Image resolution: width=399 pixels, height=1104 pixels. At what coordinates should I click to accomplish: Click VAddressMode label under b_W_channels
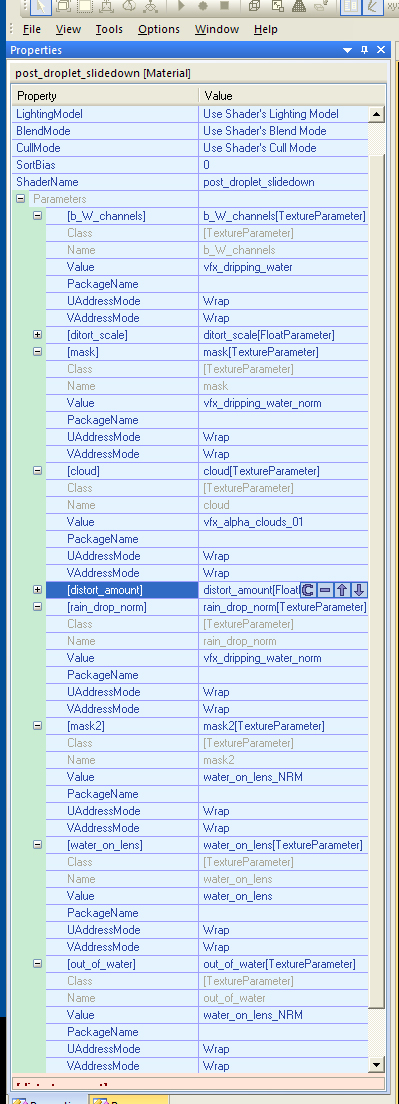pyautogui.click(x=103, y=318)
